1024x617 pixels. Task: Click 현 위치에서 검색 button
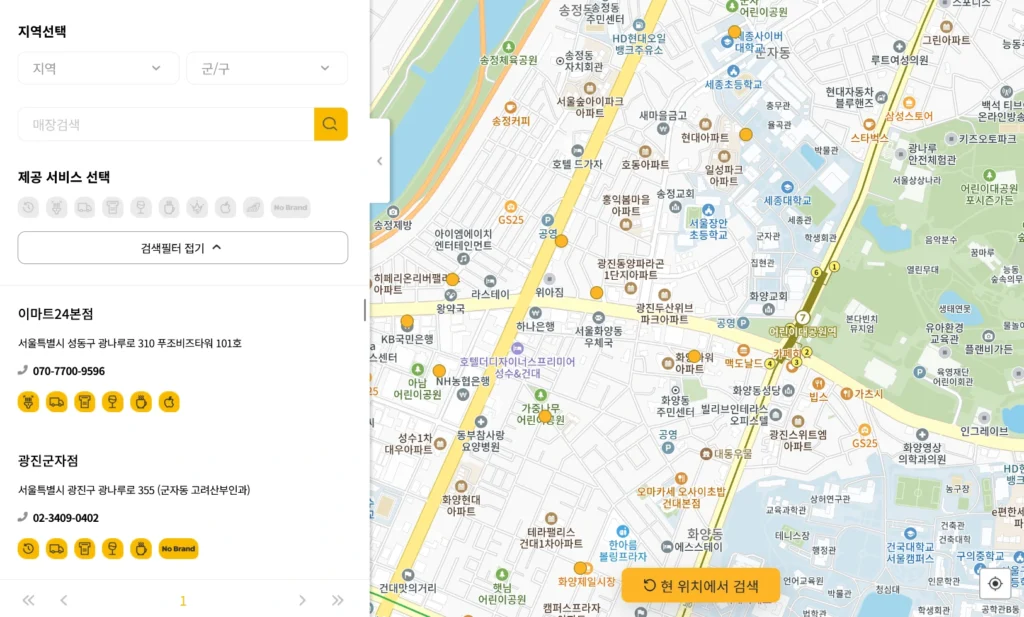[700, 586]
